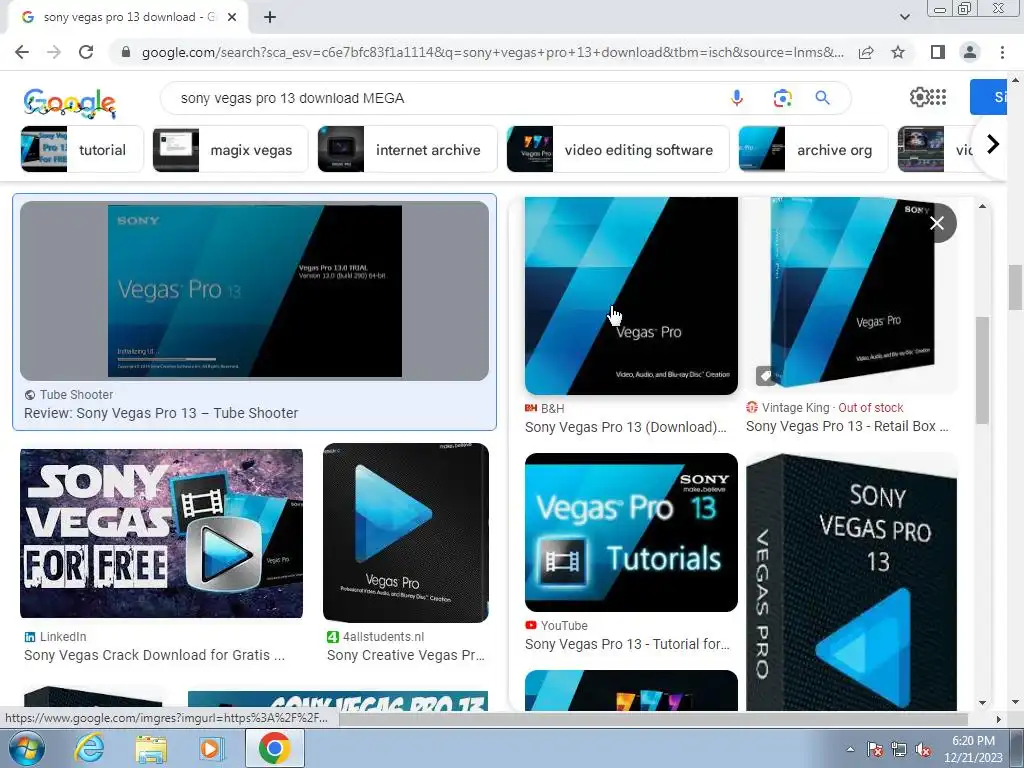Open B&H Vegas Pro image

click(631, 295)
